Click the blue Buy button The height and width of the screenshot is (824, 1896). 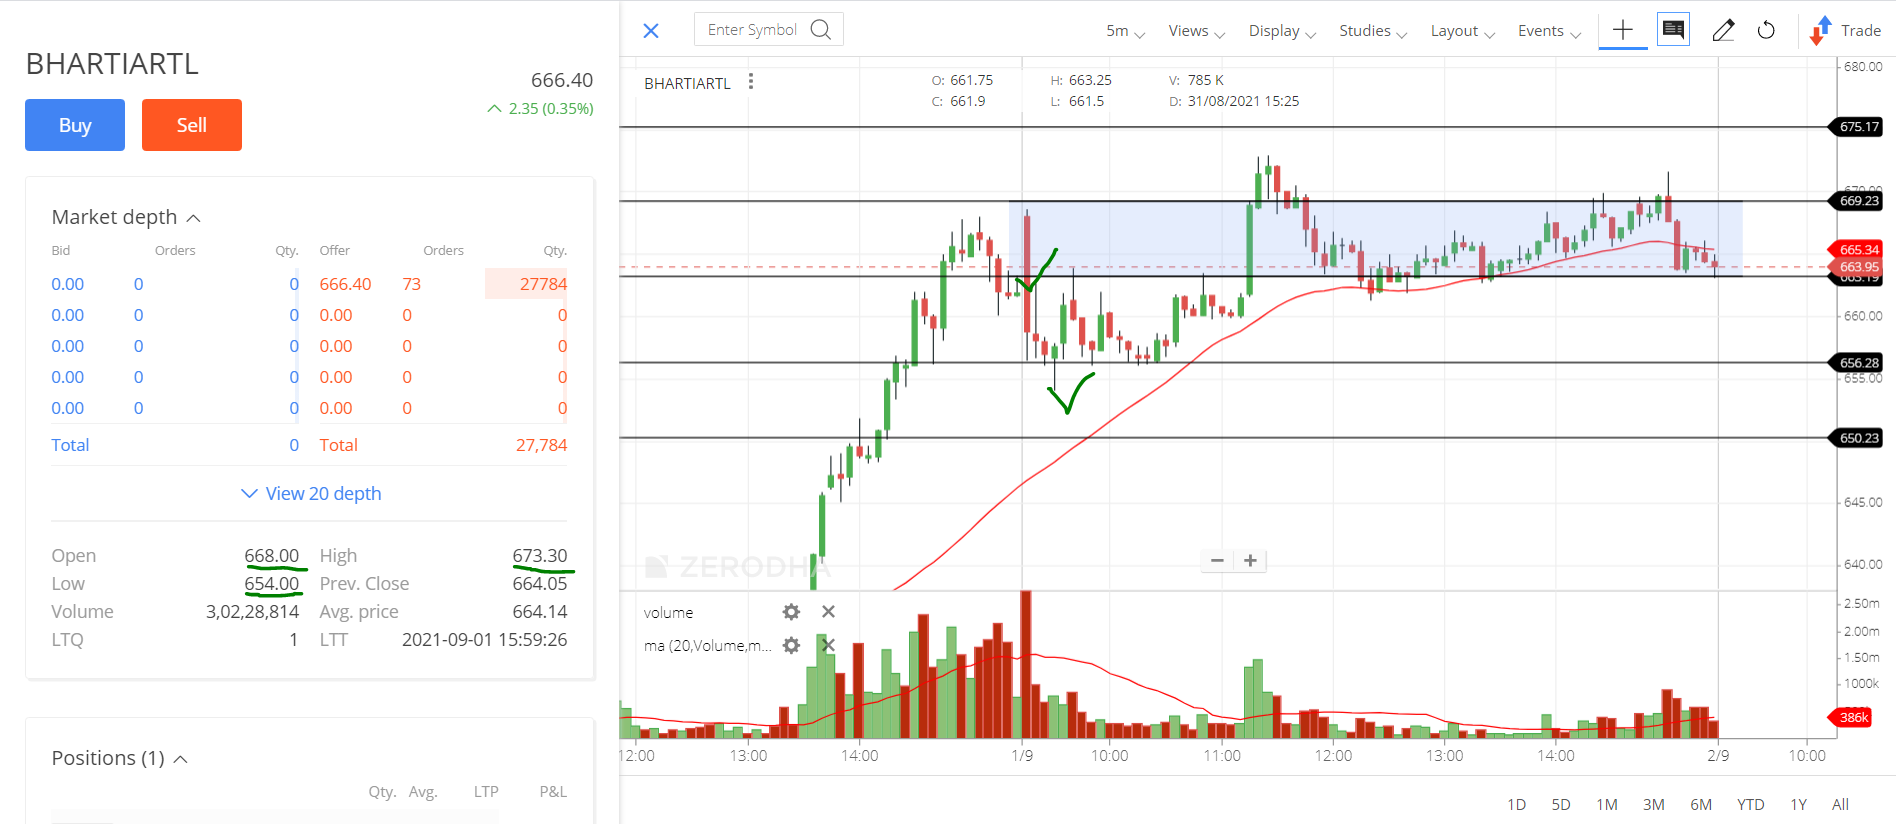pos(75,125)
